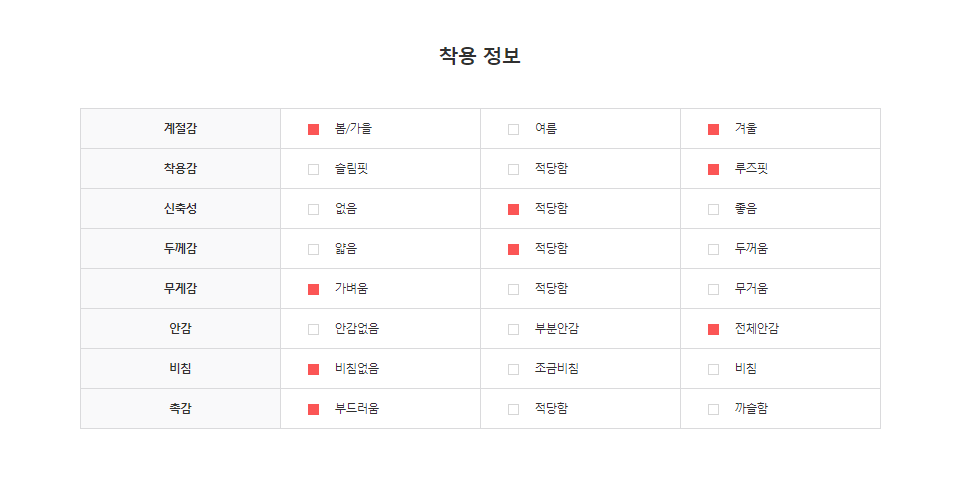Viewport: 955px width, 478px height.
Task: Toggle the 루즈핏 fit checkbox
Action: pos(713,169)
